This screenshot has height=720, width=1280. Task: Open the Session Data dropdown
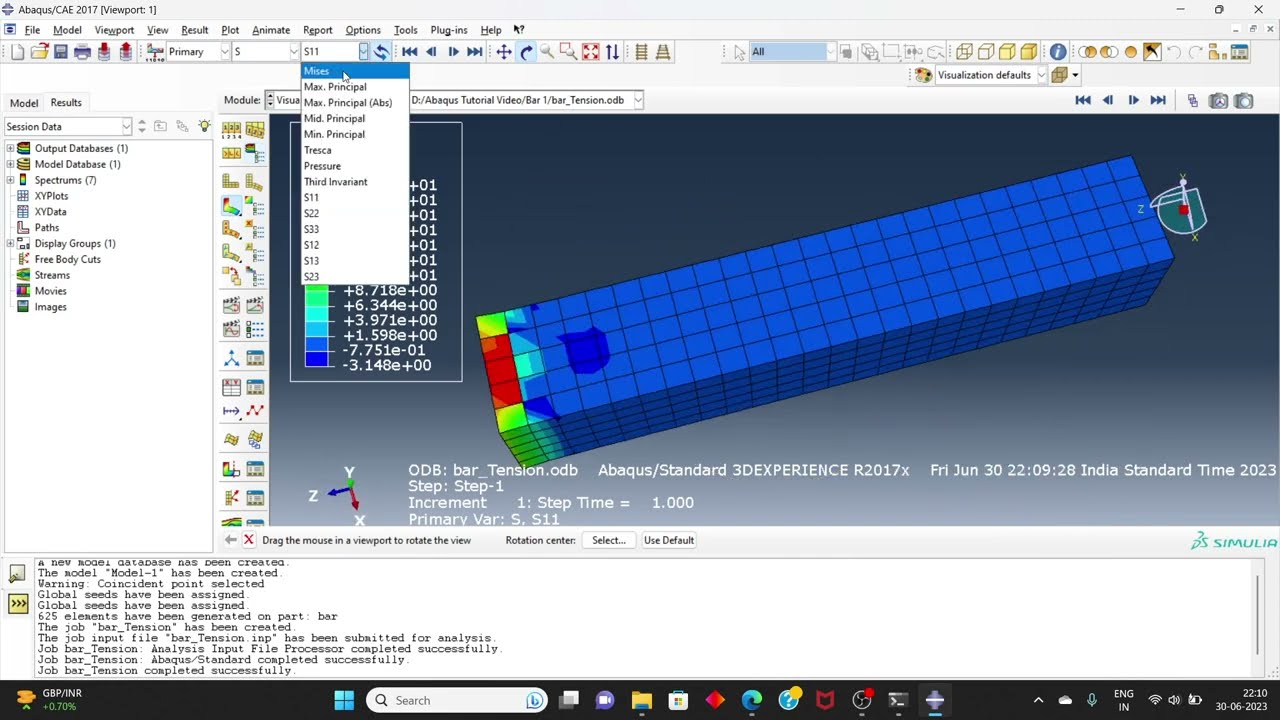(x=126, y=126)
